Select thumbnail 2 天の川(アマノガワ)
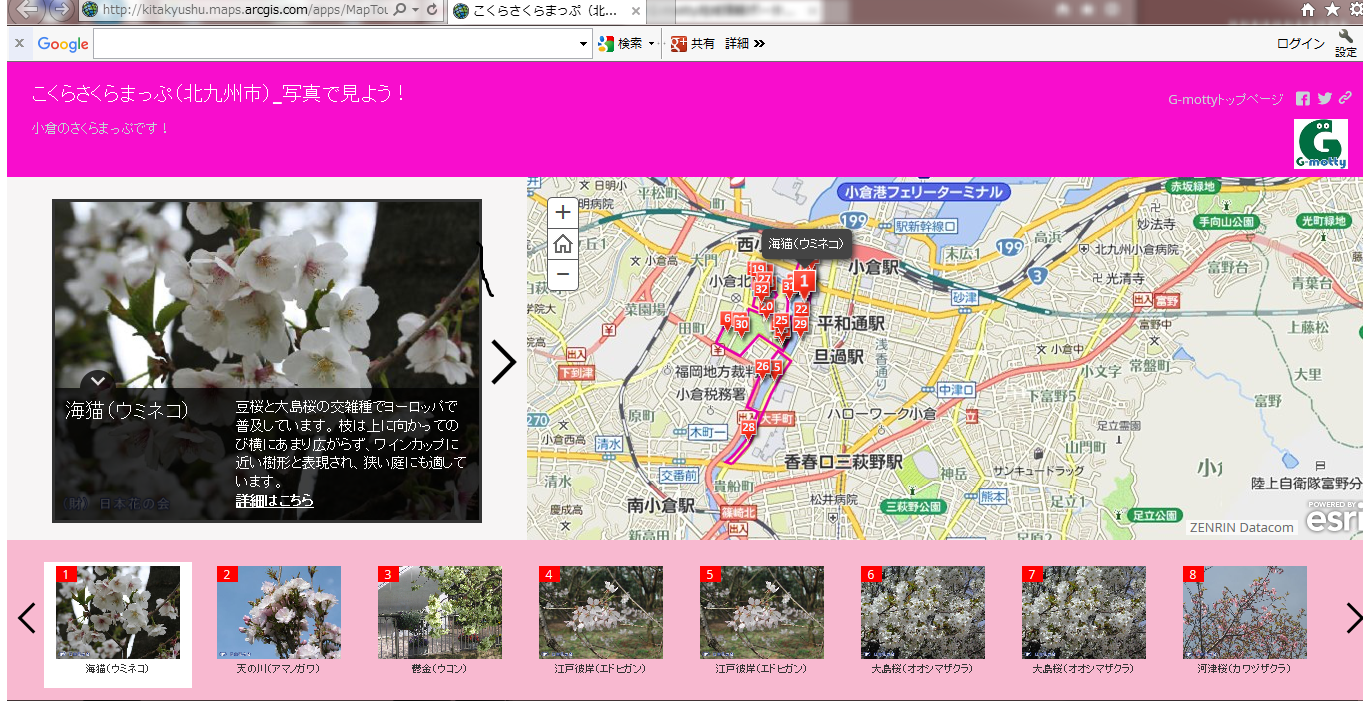The height and width of the screenshot is (701, 1363). (279, 620)
